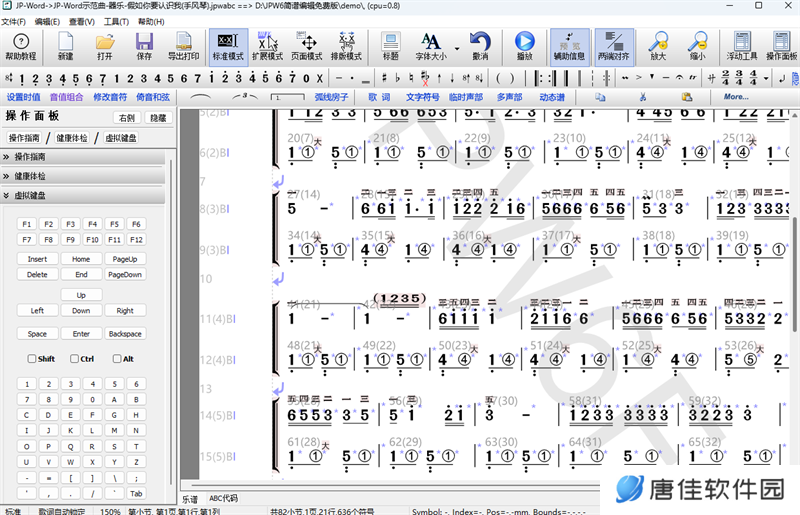Open the 歌词 lyrics tool

[379, 96]
